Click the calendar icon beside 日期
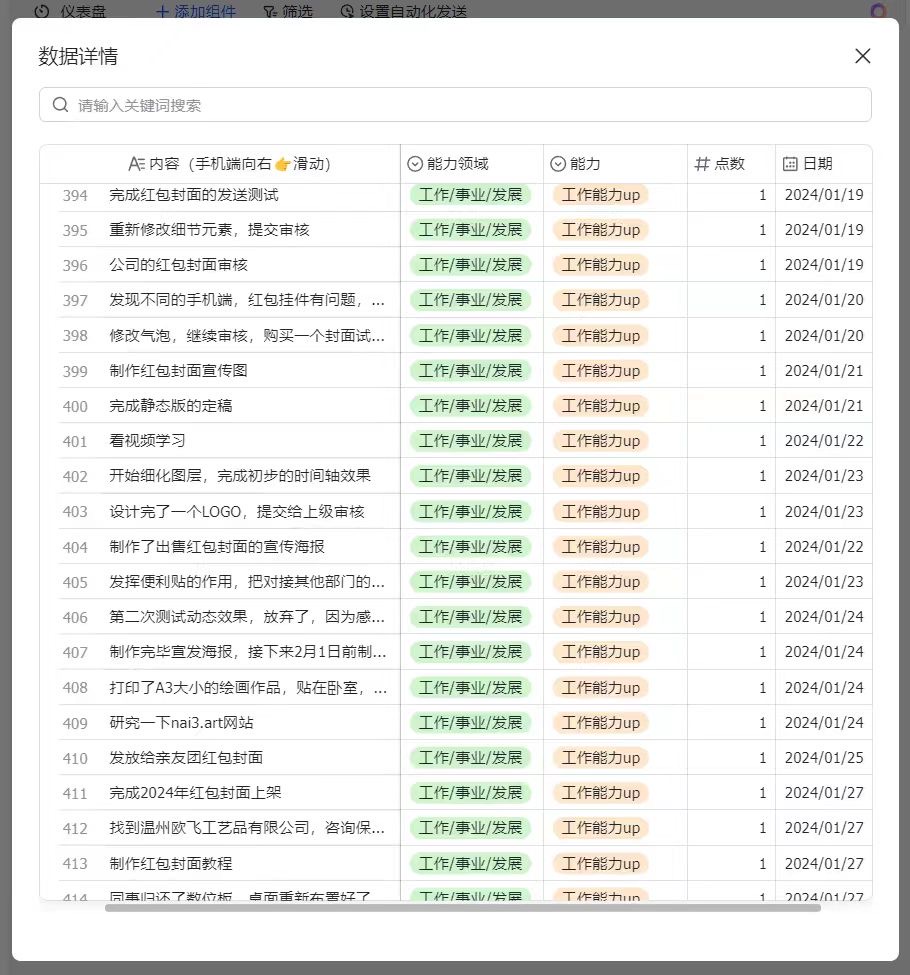The height and width of the screenshot is (975, 910). click(x=790, y=164)
